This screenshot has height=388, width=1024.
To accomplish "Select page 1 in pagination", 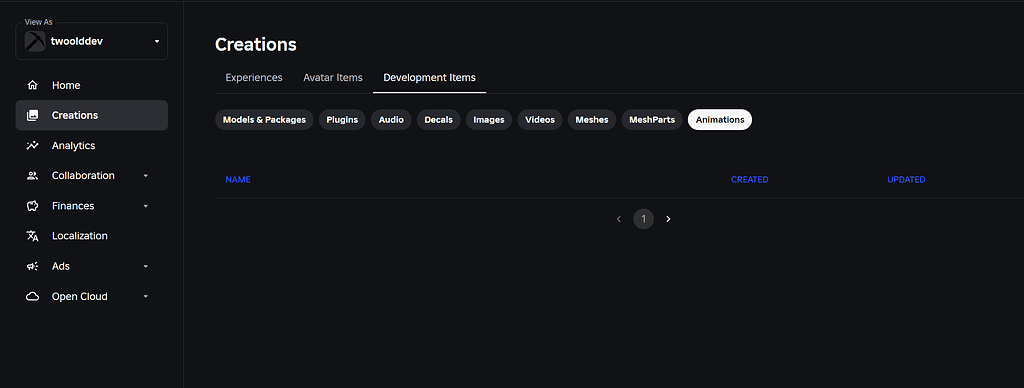I will click(x=643, y=219).
